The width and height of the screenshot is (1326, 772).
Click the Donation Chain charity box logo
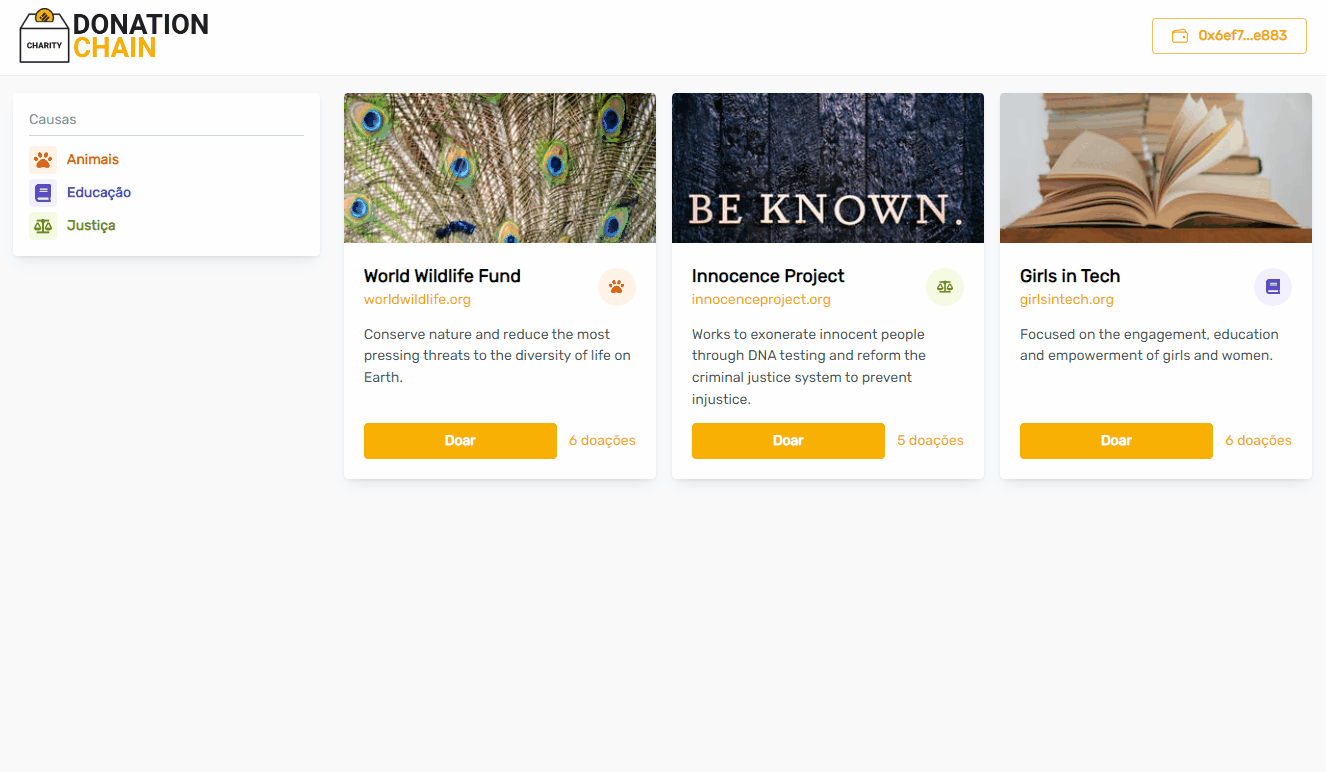point(45,36)
